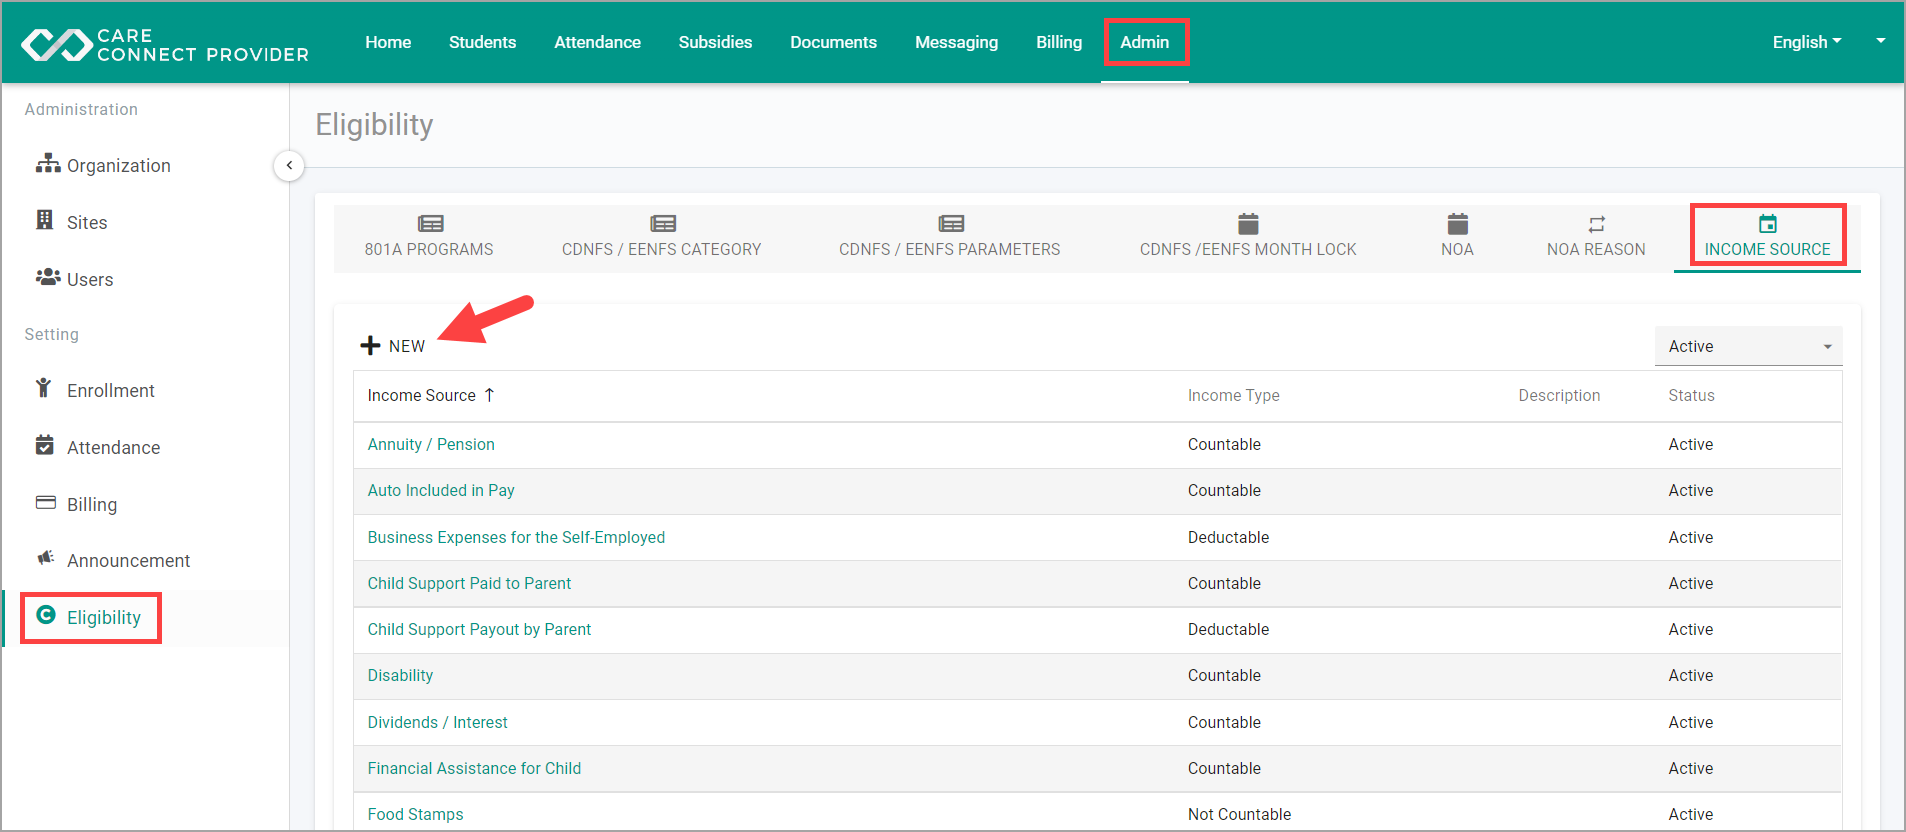The height and width of the screenshot is (832, 1906).
Task: Click the Status column header
Action: coord(1691,395)
